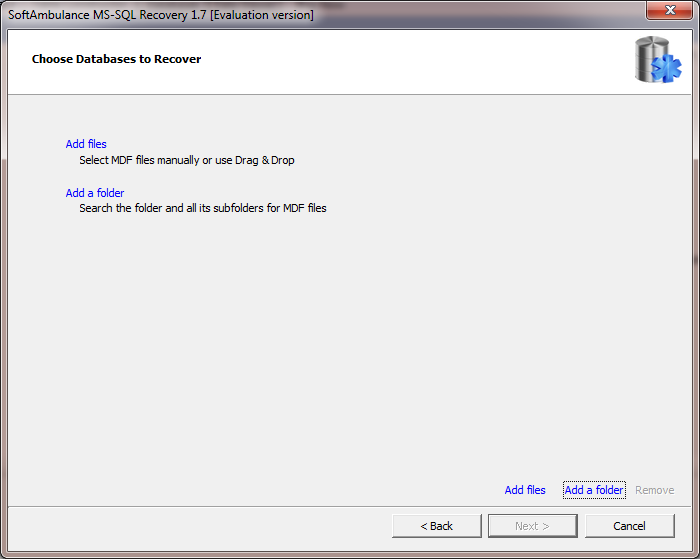Click the SoftAmbulance MS-SQL Recovery title bar text
Screen dimensions: 700x559
click(x=161, y=15)
